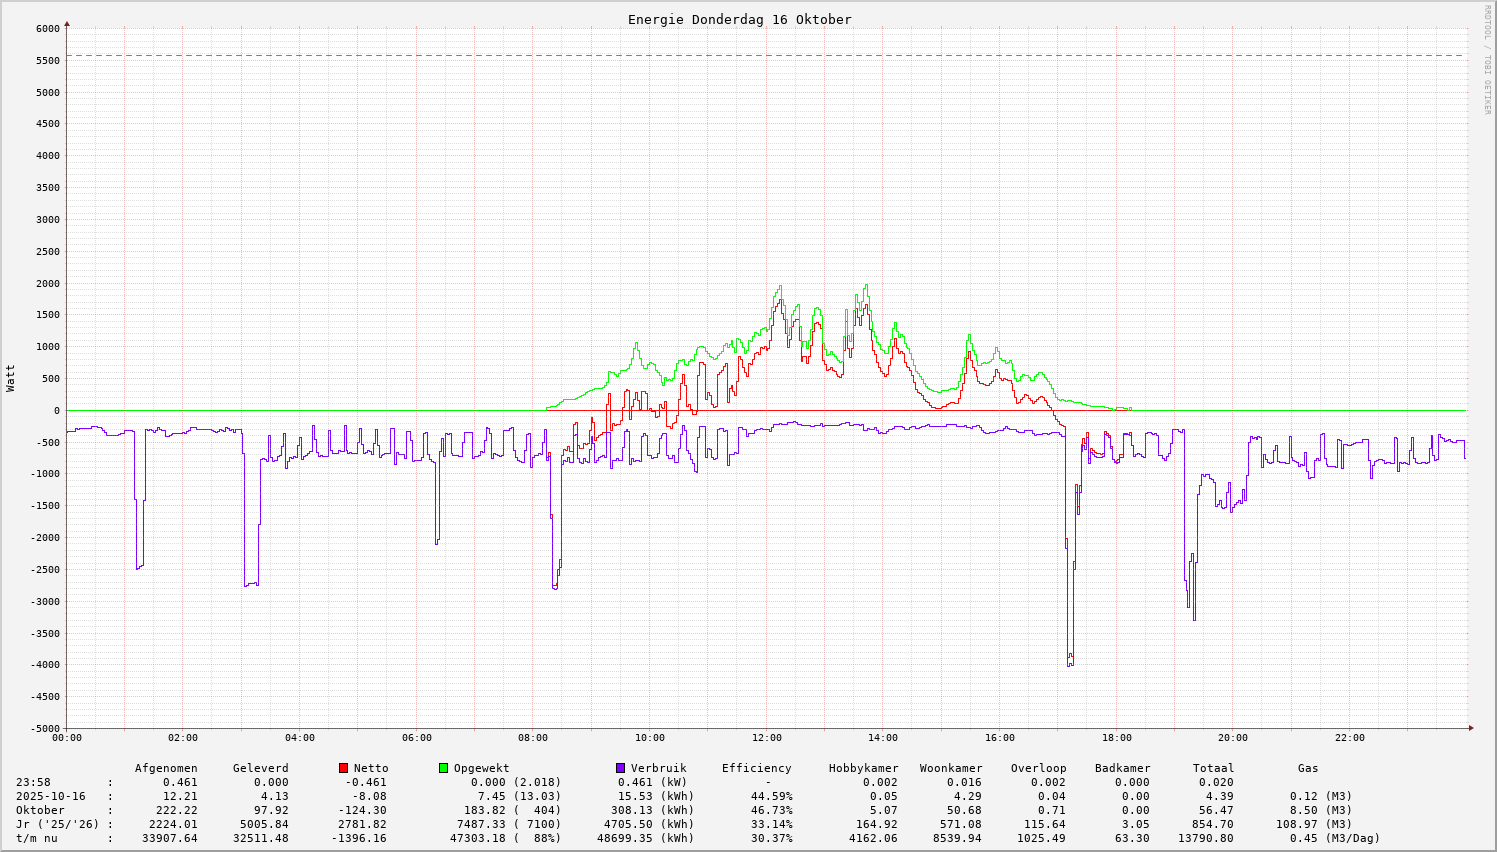Viewport: 1497px width, 852px height.
Task: Click the Oktober row label
Action: (40, 810)
